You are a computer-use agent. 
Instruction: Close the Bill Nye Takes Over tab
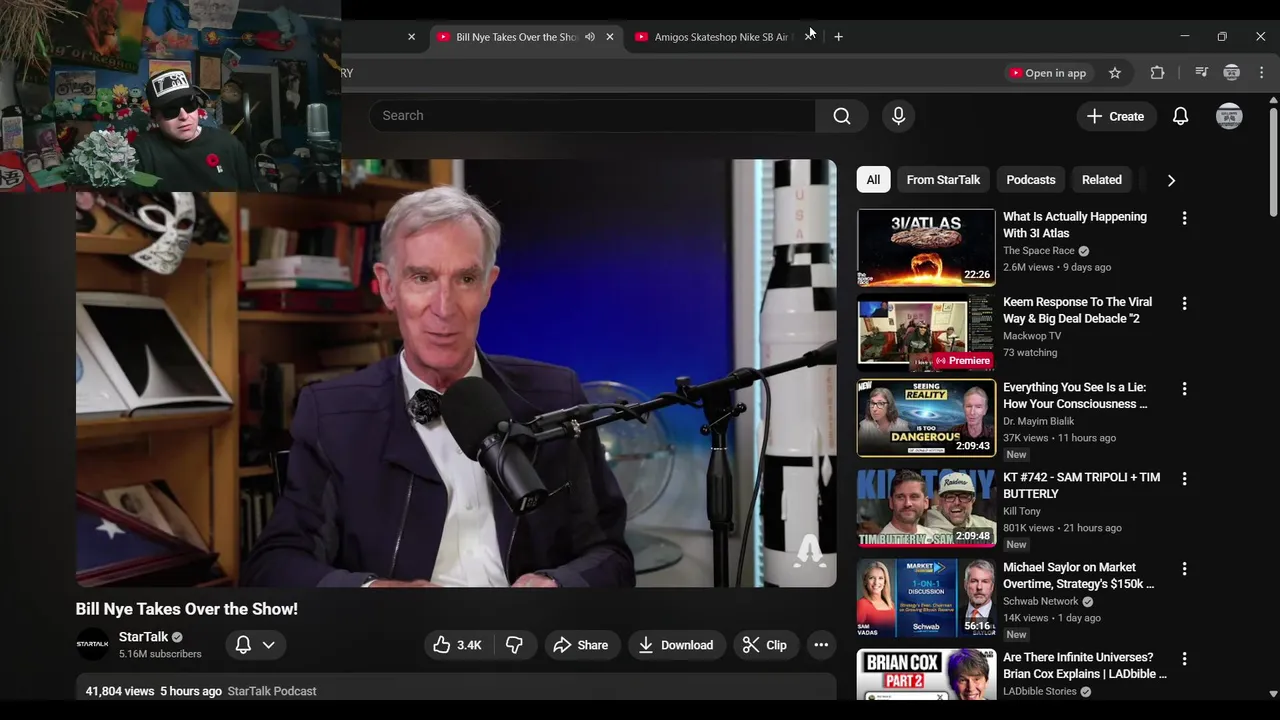[x=610, y=37]
